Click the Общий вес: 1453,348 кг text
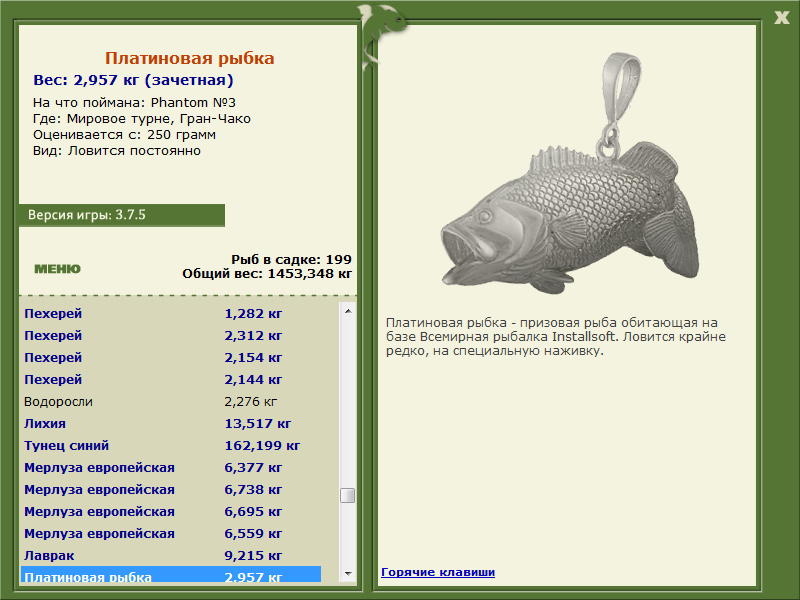Screen dimensions: 800x600 point(267,273)
